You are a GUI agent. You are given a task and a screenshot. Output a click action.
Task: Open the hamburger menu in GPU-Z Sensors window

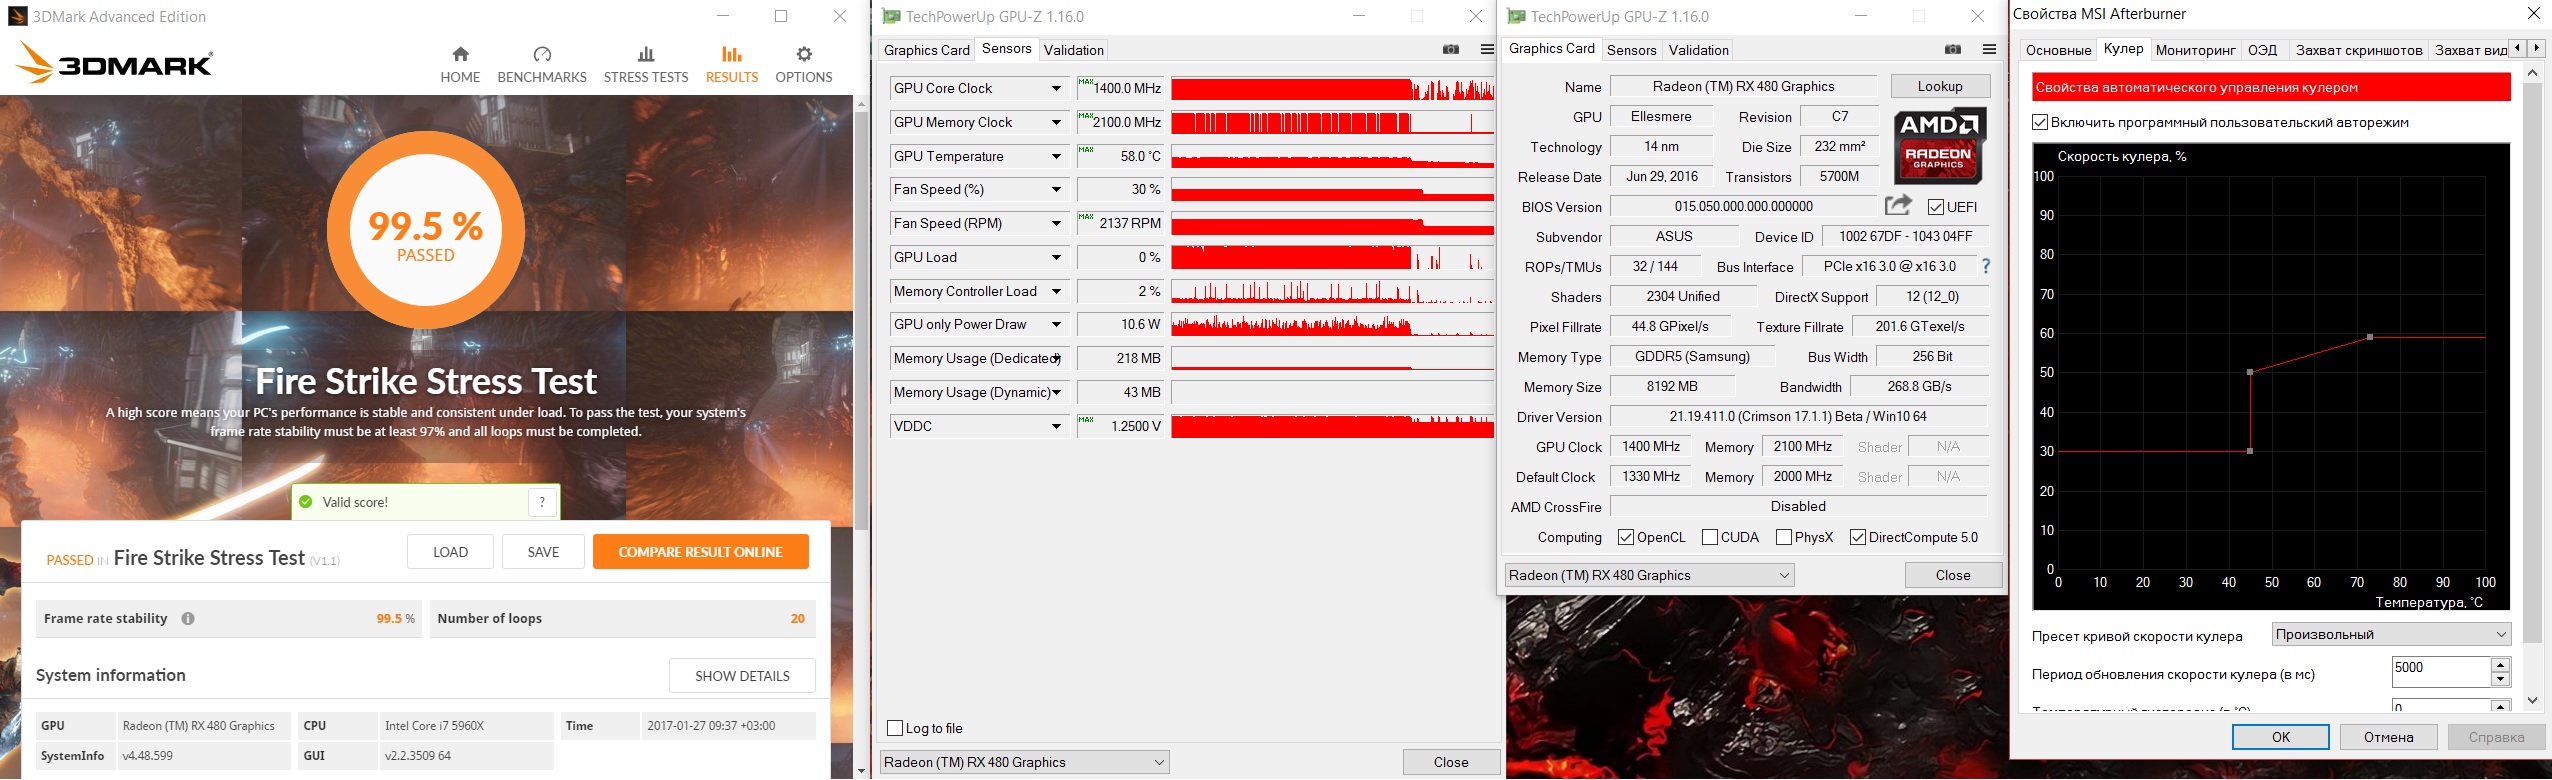click(1487, 50)
